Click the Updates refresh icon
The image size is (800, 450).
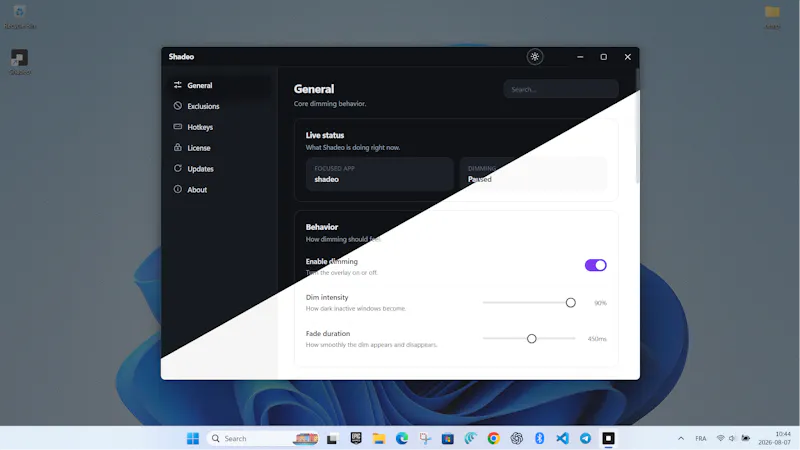[178, 168]
